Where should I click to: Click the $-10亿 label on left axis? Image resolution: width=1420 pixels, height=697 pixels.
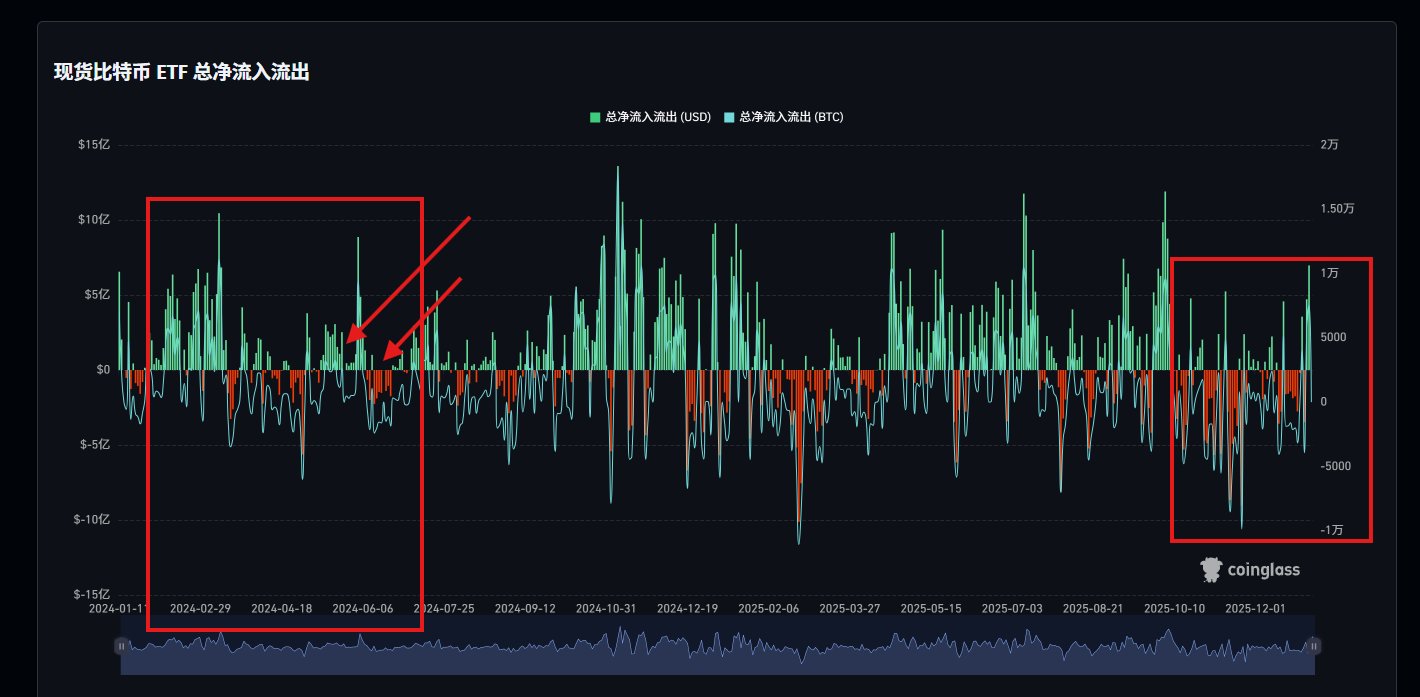[91, 520]
